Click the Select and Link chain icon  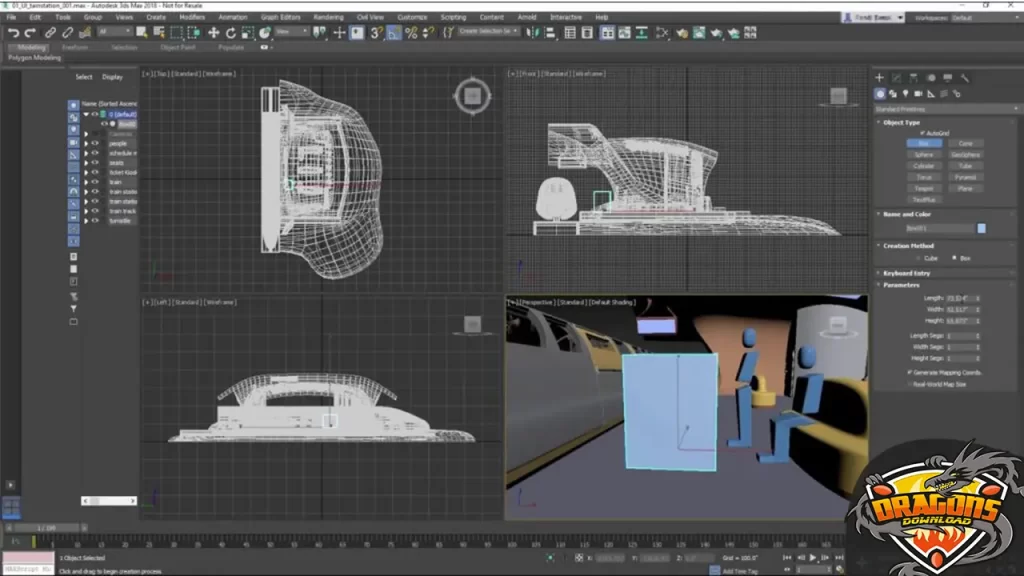[x=52, y=33]
